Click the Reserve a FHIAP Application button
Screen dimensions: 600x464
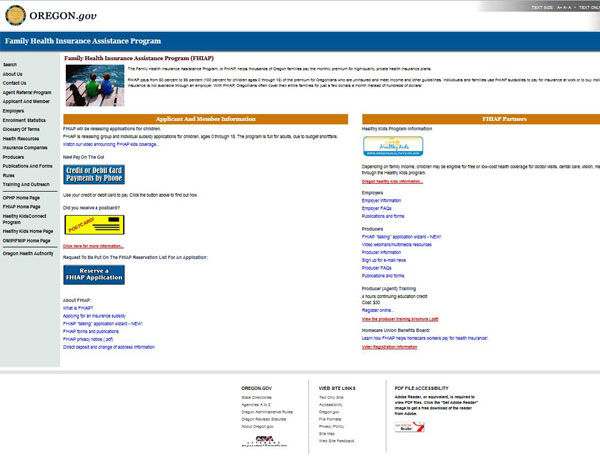tap(94, 275)
